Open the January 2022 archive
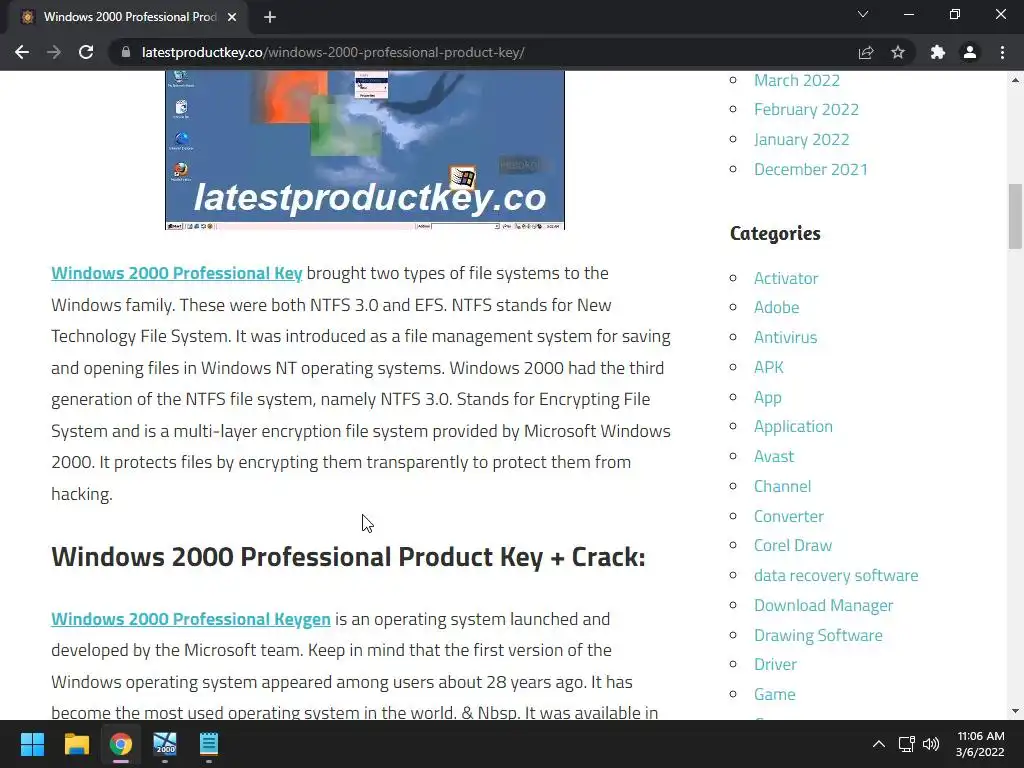This screenshot has width=1024, height=768. point(801,140)
